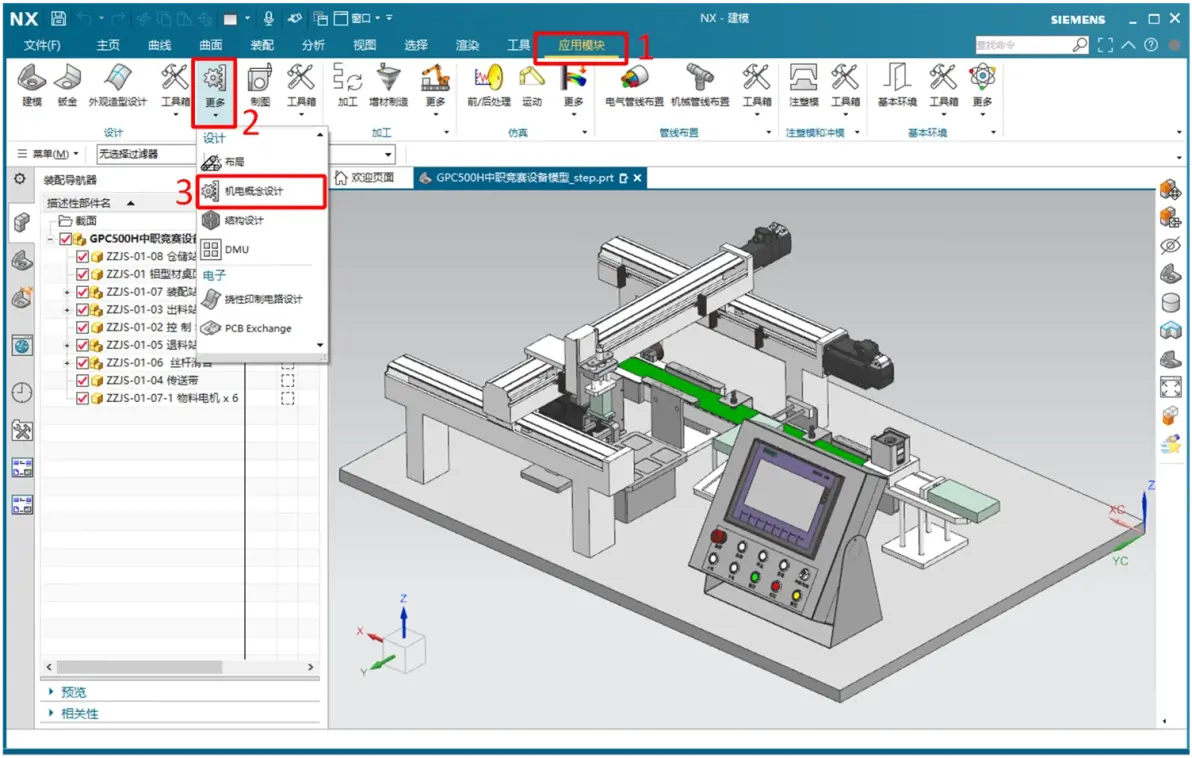Open 外观造型设计 module icon

pyautogui.click(x=118, y=85)
